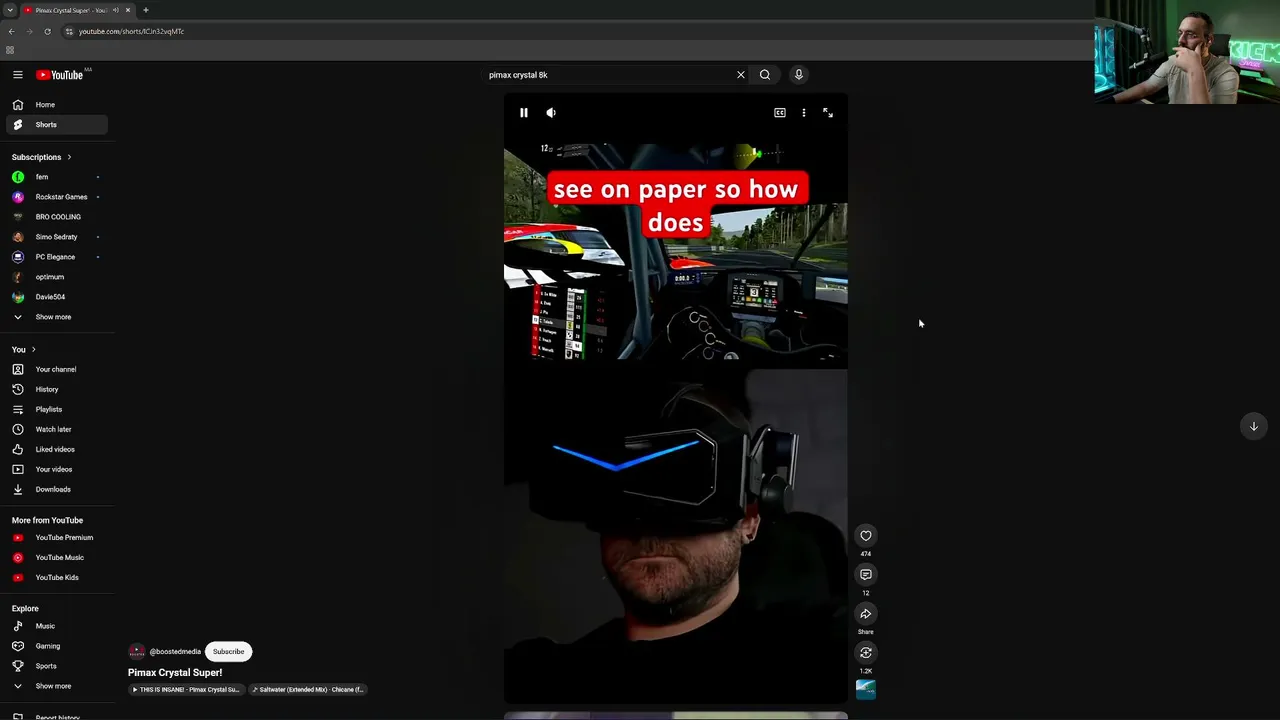Open the boostedmedia channel avatar
Screen dimensions: 1280x720
[137, 652]
